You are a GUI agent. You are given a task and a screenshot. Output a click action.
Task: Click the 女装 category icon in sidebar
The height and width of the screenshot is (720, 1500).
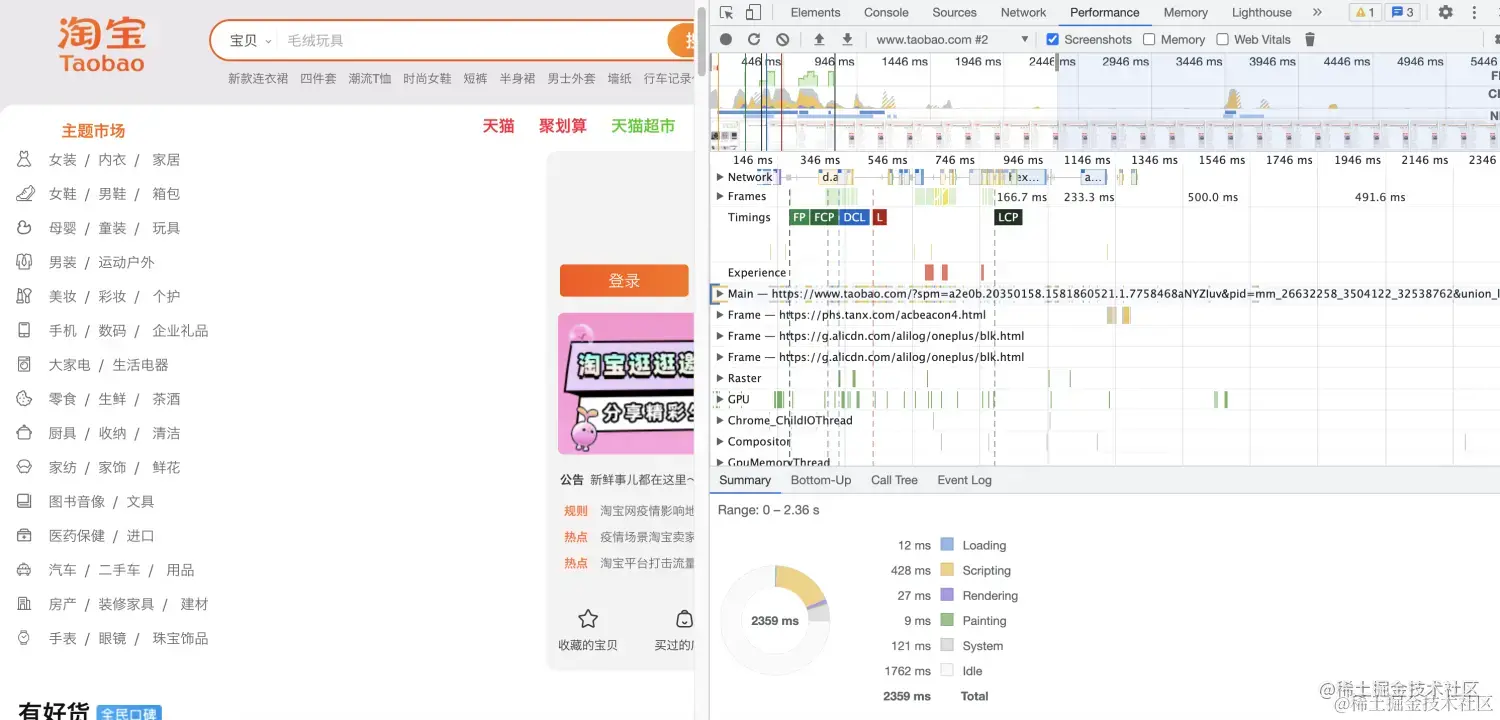pos(25,159)
